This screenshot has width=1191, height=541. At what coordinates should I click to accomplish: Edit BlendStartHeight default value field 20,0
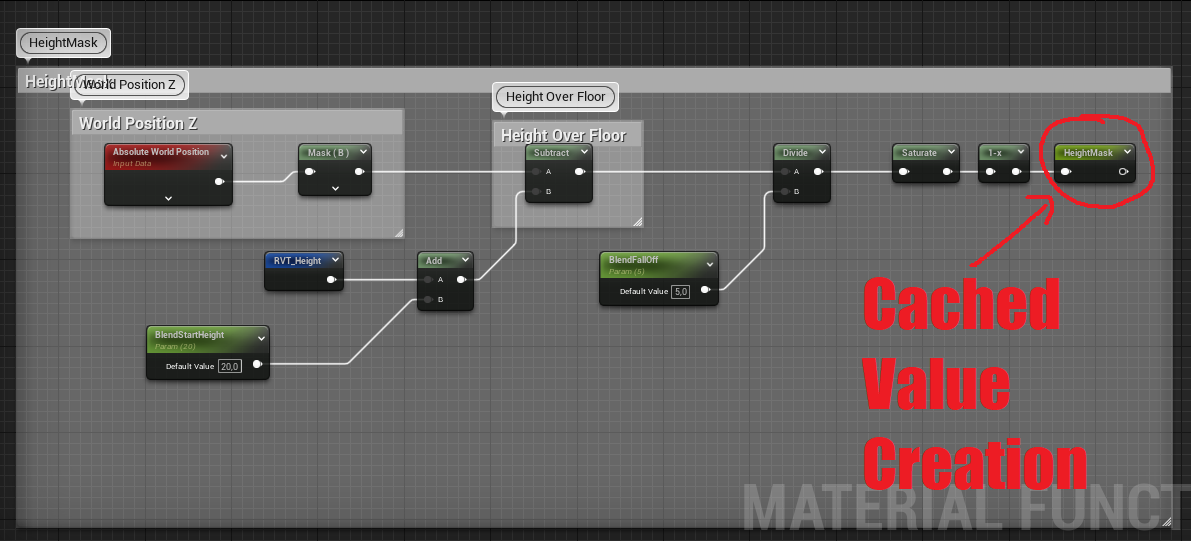point(229,366)
